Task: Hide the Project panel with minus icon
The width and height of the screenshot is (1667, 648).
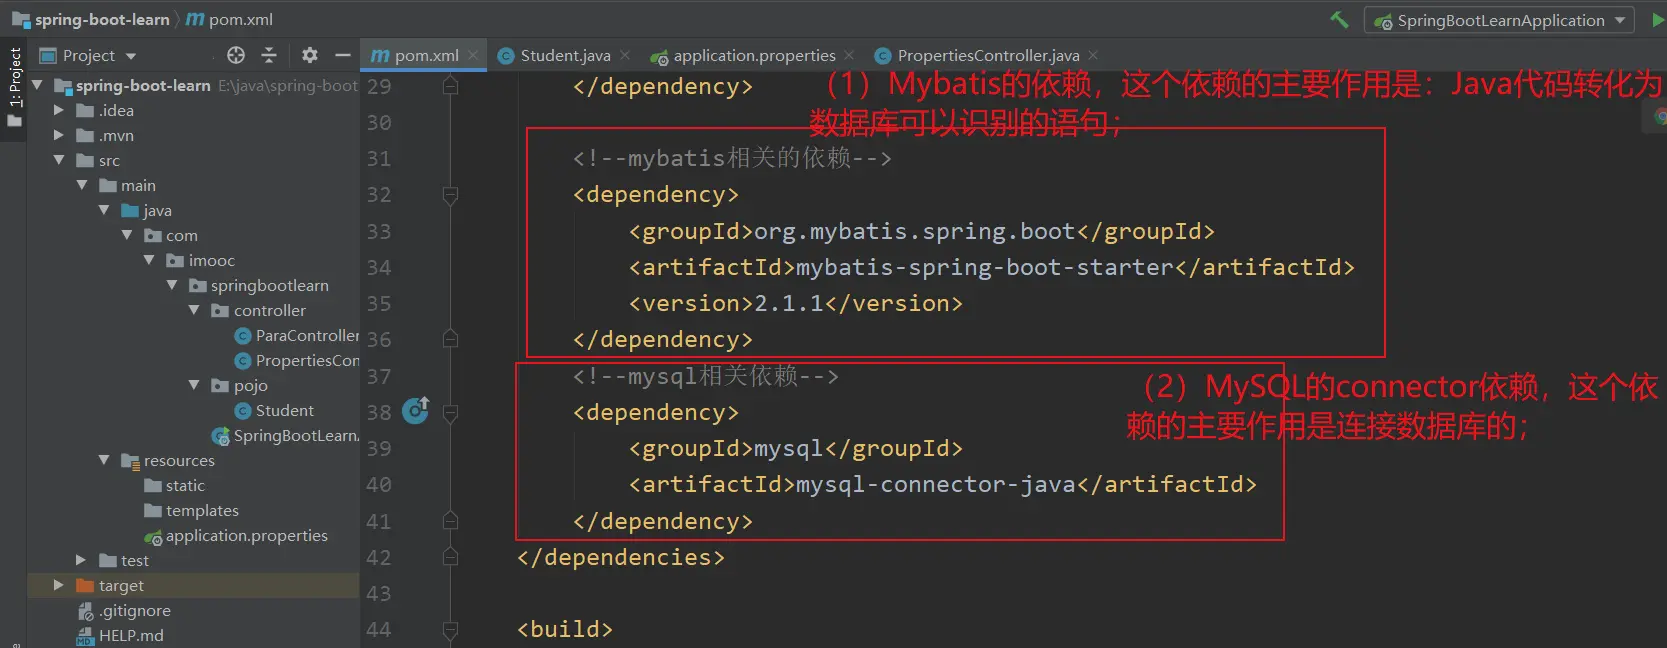Action: pos(343,55)
